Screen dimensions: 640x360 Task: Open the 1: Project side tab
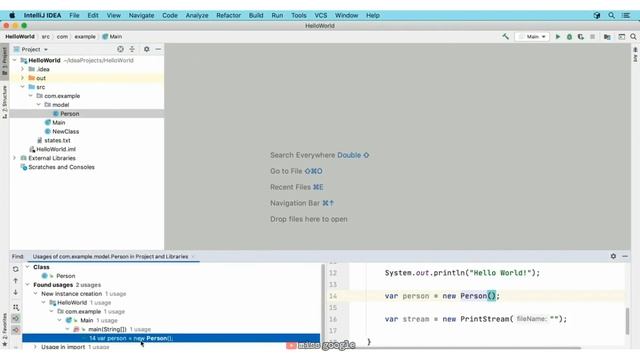pos(4,61)
